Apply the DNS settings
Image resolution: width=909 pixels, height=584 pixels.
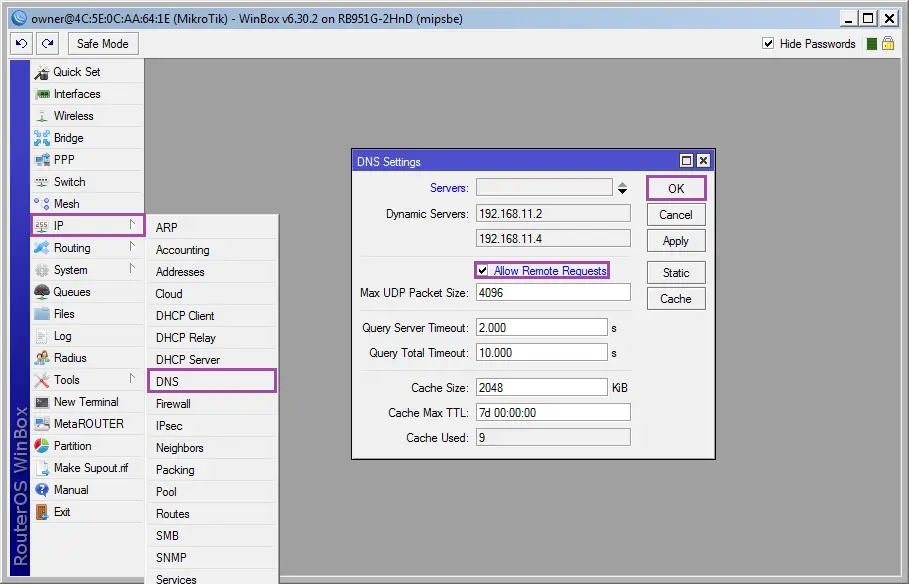676,241
